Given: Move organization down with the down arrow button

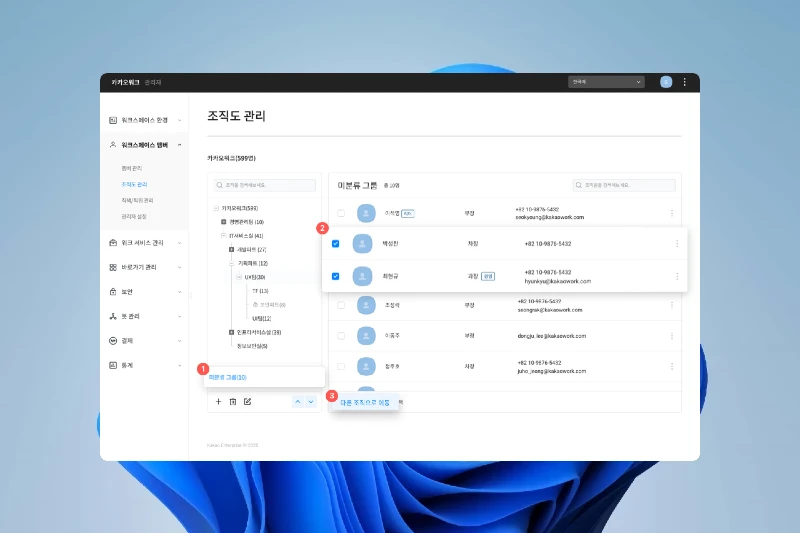Looking at the screenshot, I should click(x=311, y=402).
